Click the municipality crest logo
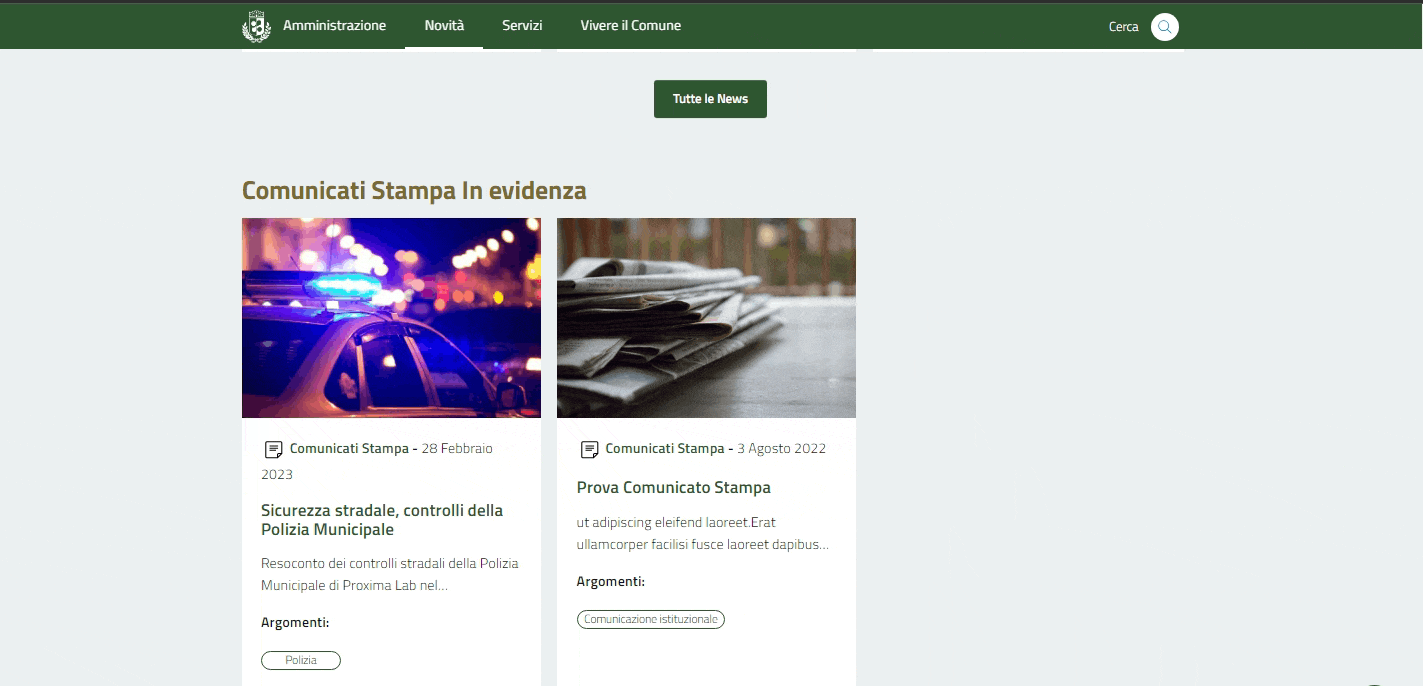This screenshot has height=686, width=1423. [x=257, y=26]
